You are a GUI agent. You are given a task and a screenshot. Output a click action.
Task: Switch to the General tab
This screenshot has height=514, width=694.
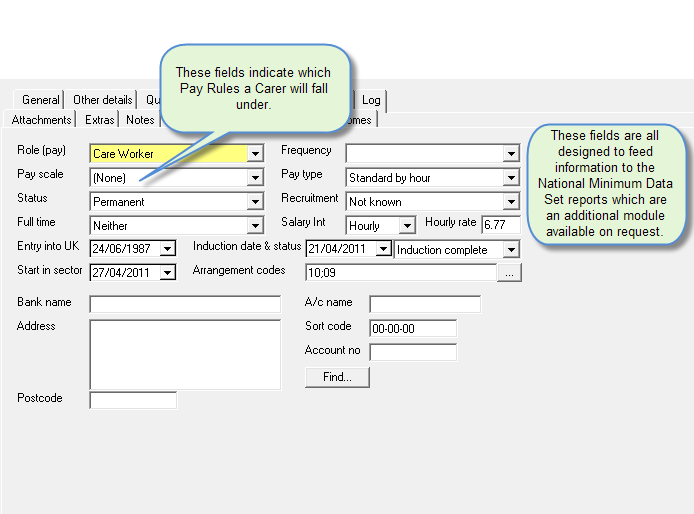pyautogui.click(x=41, y=100)
